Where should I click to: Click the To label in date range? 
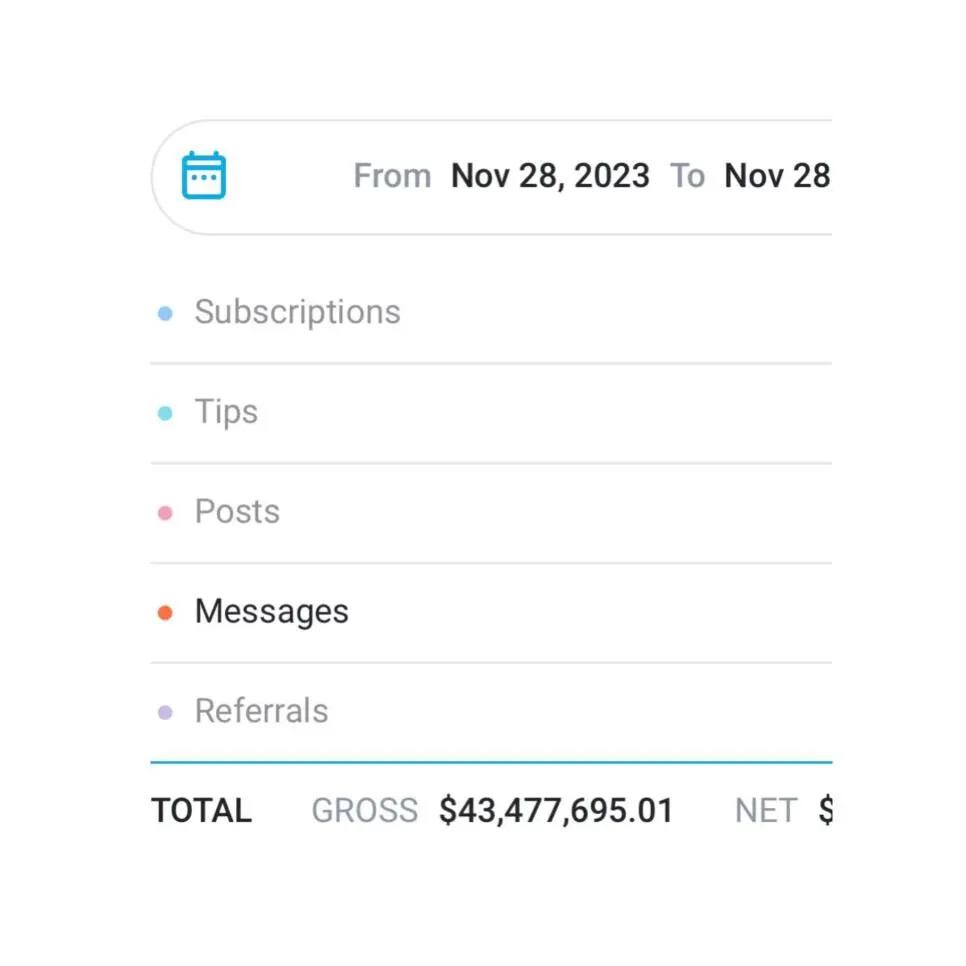[x=687, y=177]
